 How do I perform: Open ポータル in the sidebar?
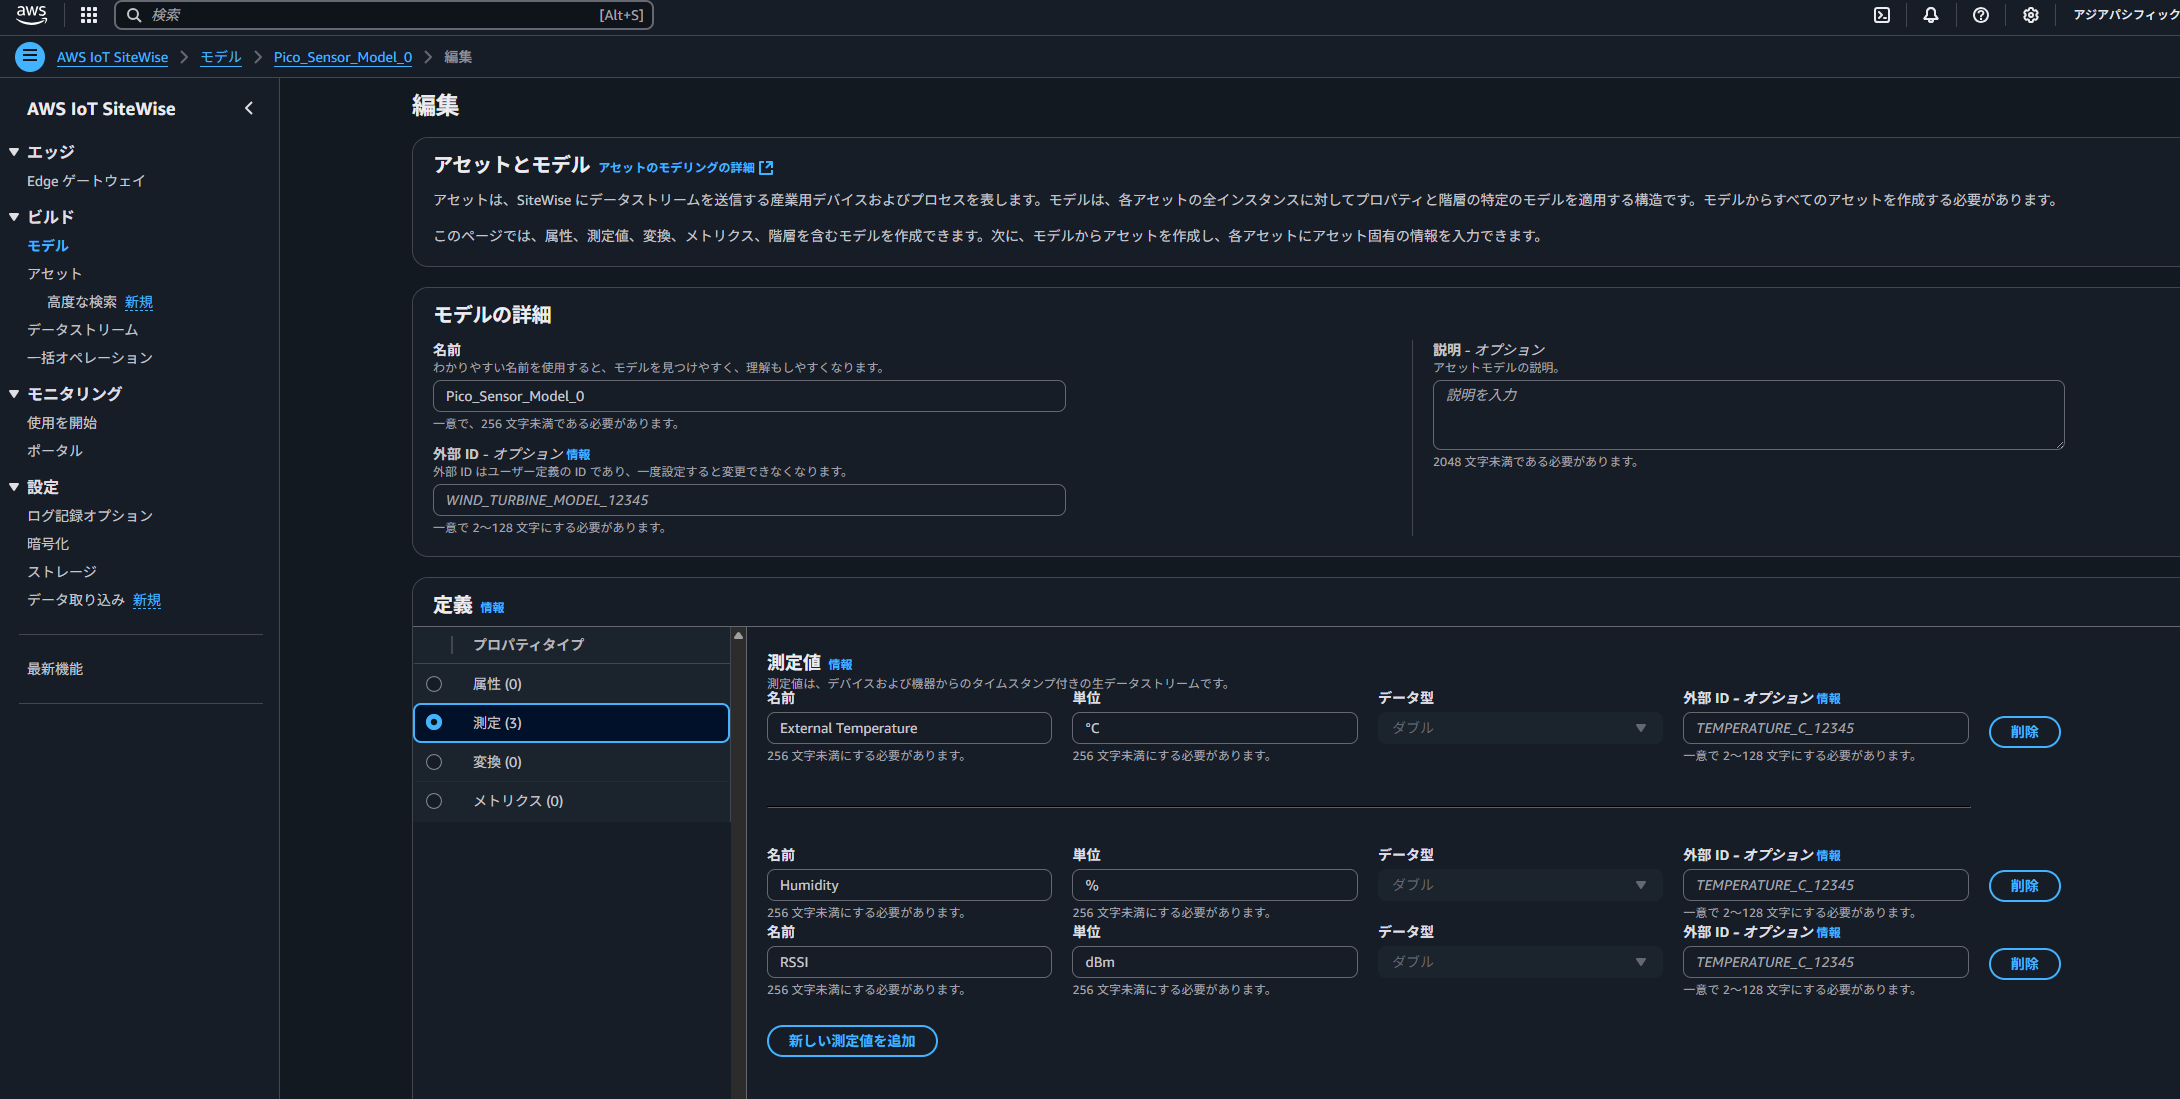pos(55,451)
